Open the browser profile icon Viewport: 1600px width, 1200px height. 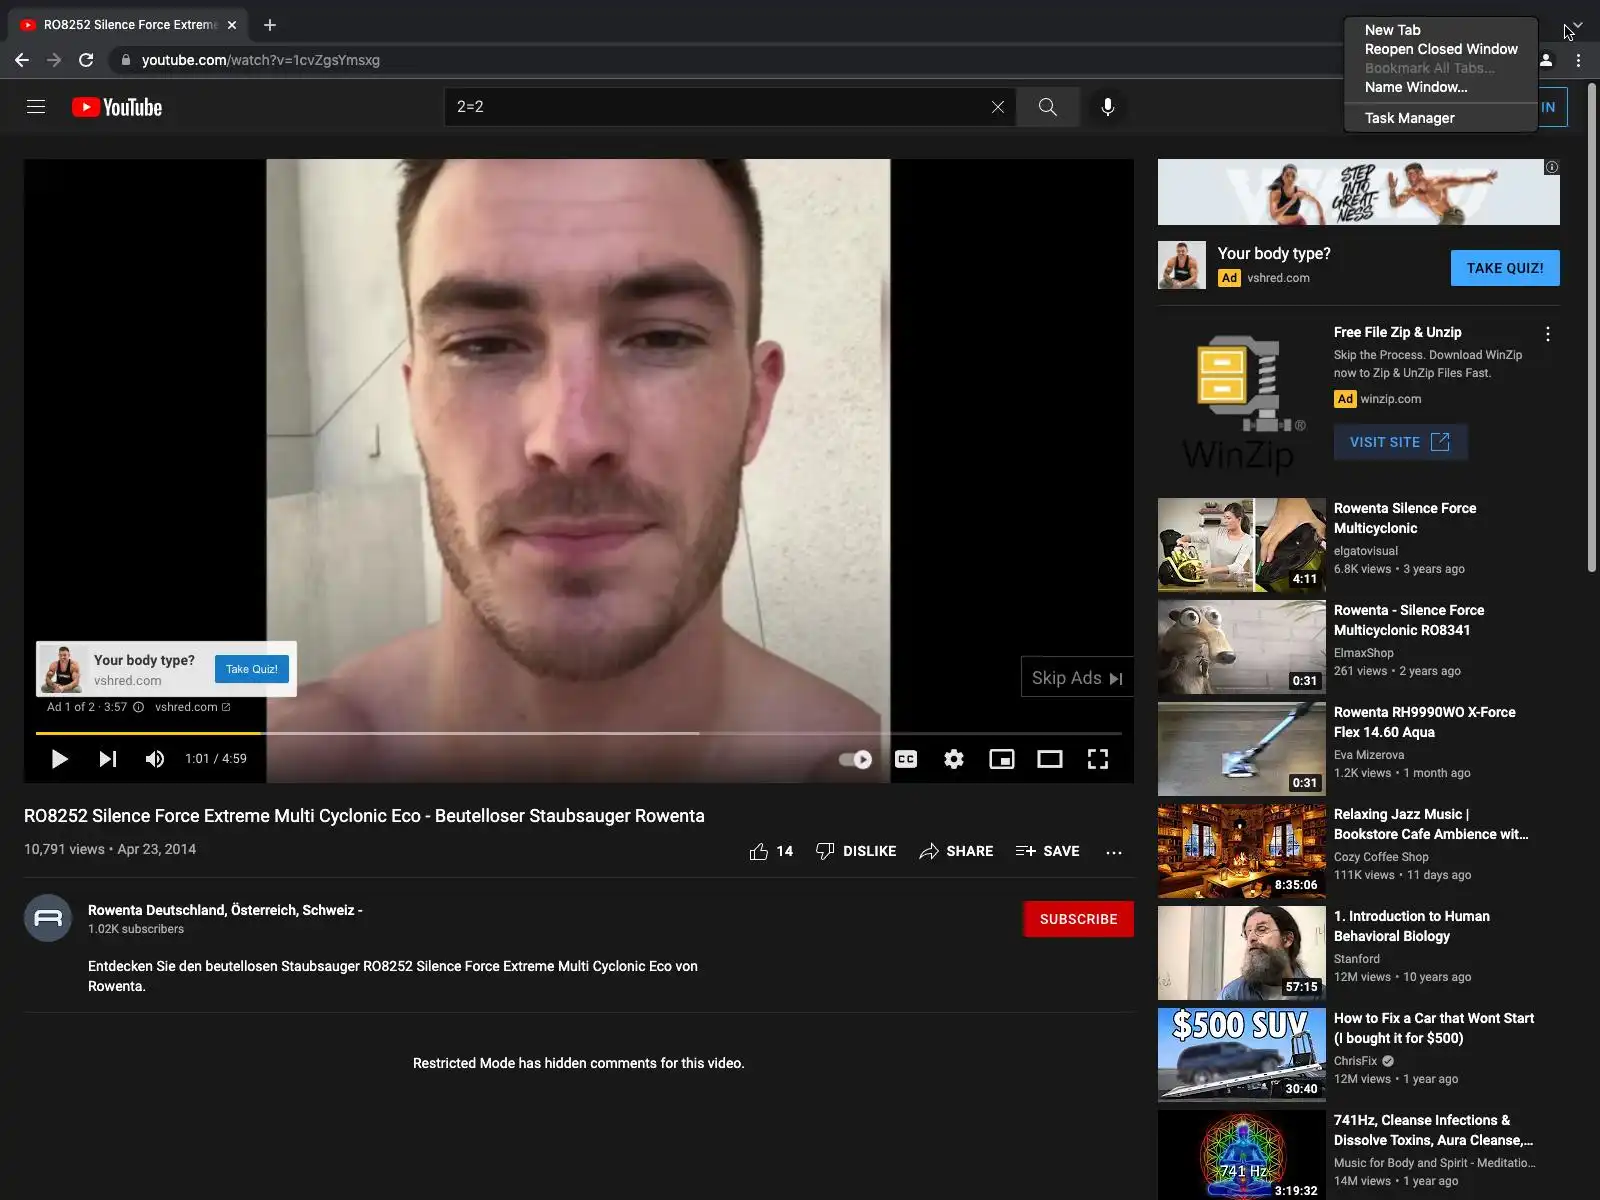[1546, 60]
